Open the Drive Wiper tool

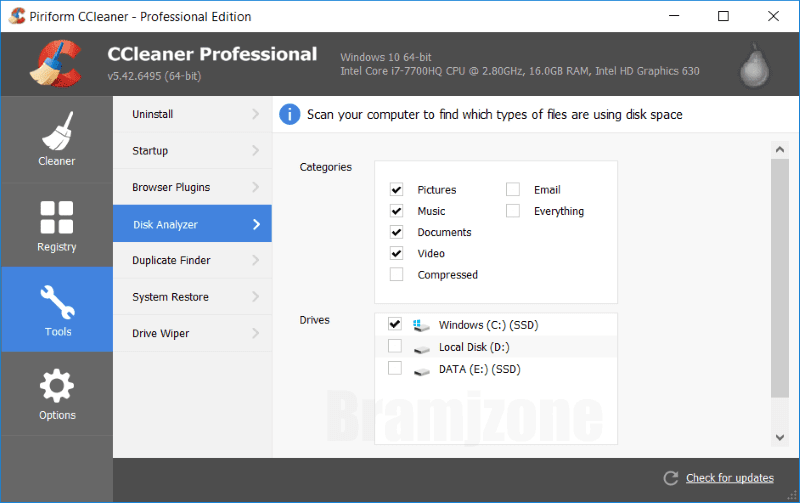(x=192, y=333)
